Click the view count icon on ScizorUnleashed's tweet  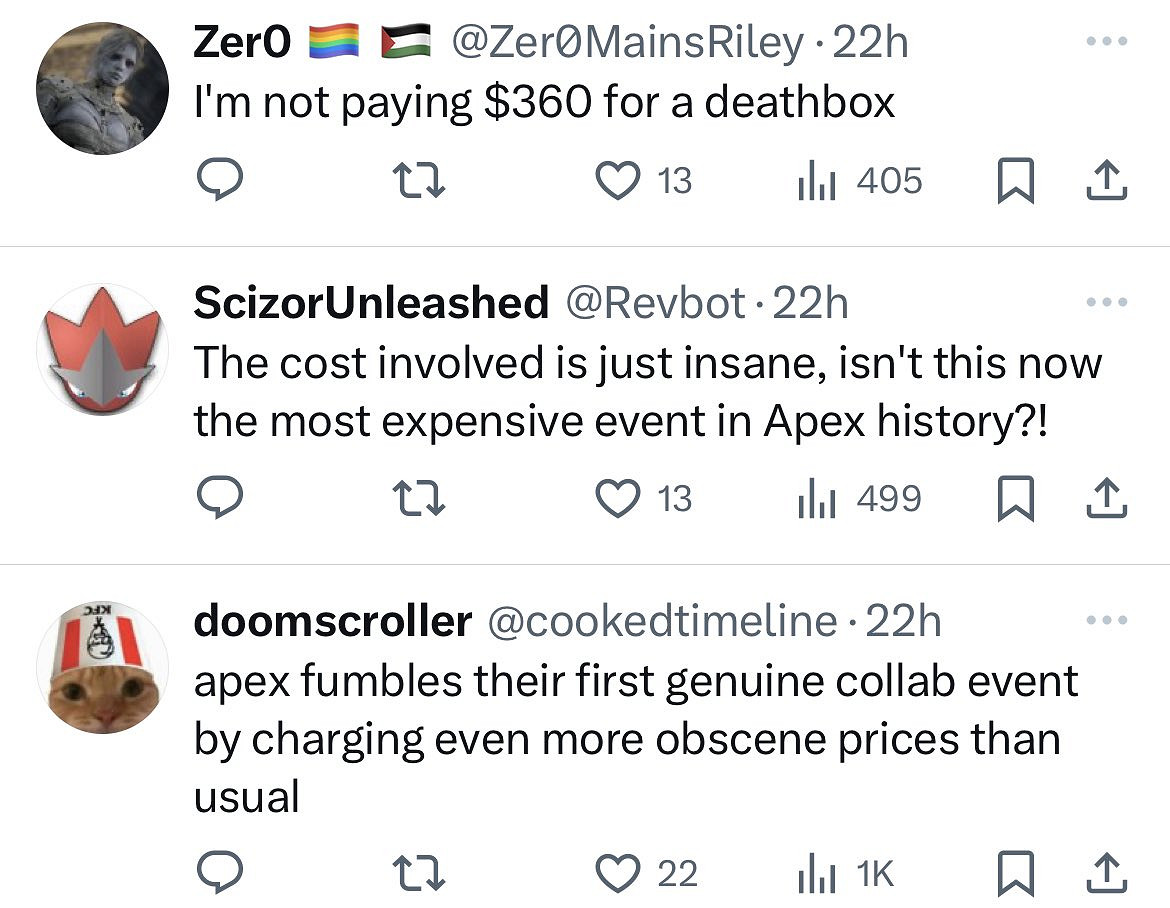coord(817,498)
